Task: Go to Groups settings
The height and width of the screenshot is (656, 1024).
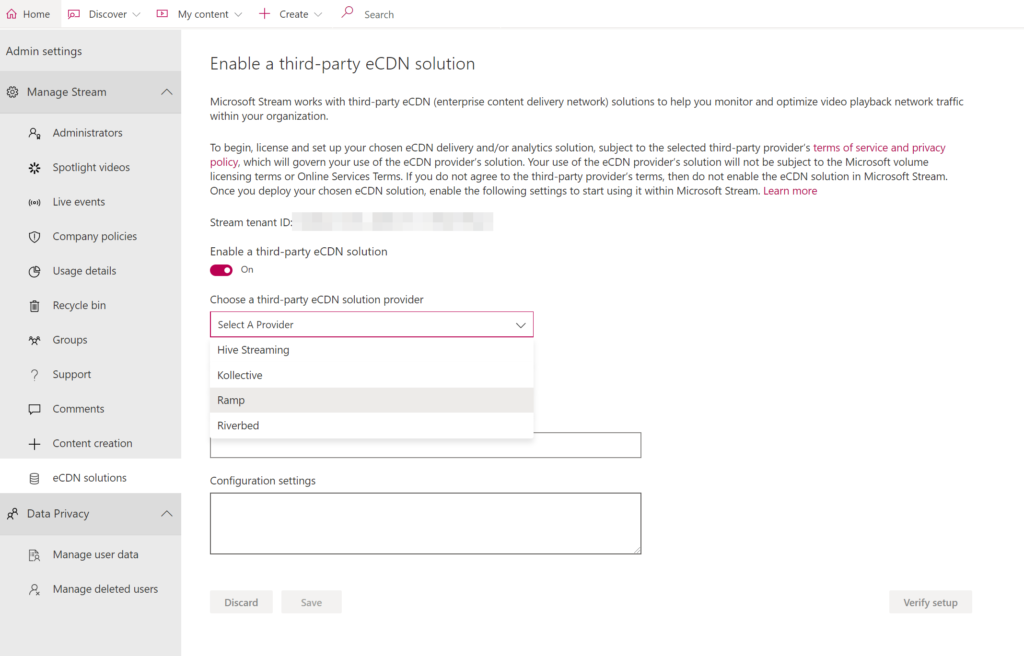Action: (91, 340)
